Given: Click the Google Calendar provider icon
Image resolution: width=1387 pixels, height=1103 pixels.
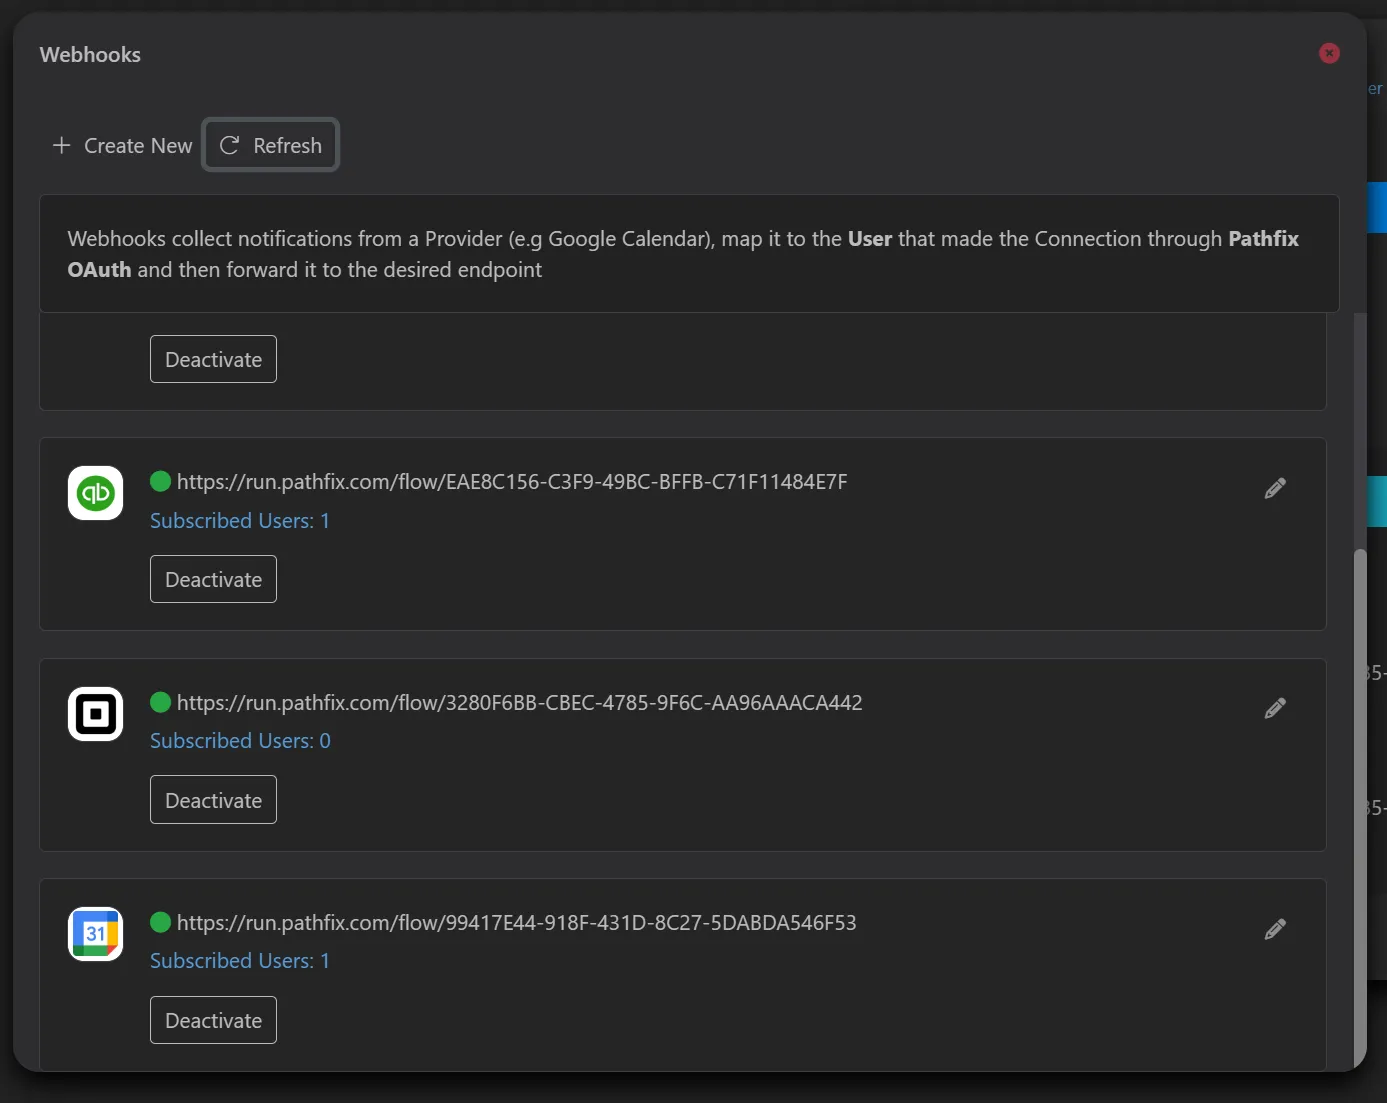Looking at the screenshot, I should click(x=95, y=934).
